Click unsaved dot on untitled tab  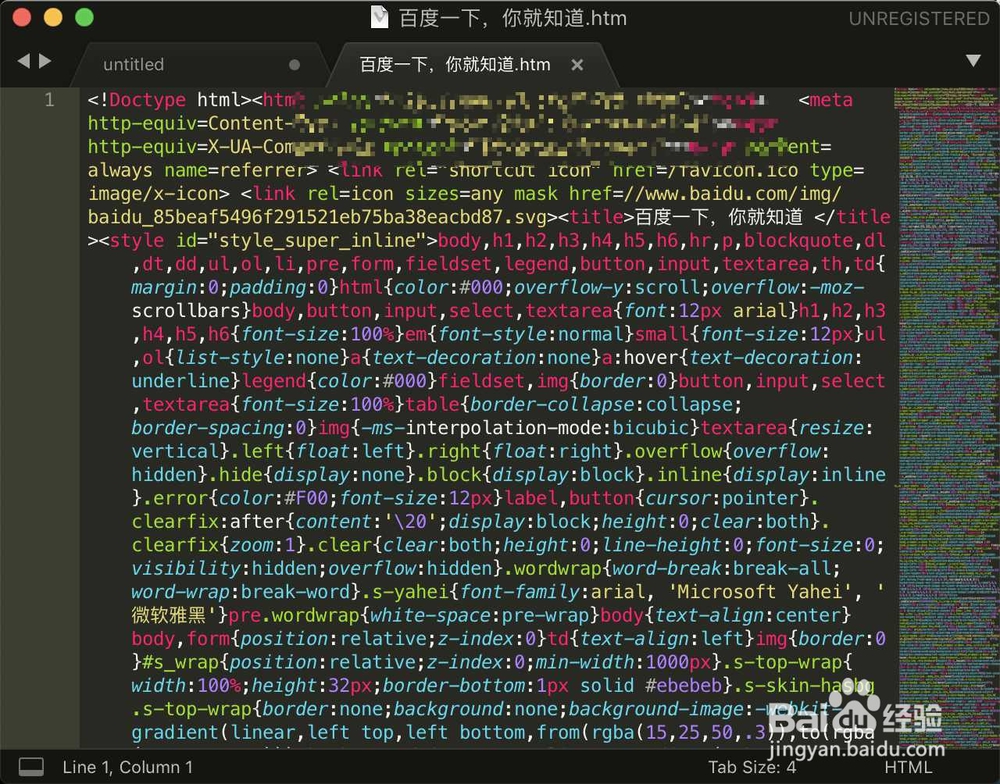tap(294, 64)
